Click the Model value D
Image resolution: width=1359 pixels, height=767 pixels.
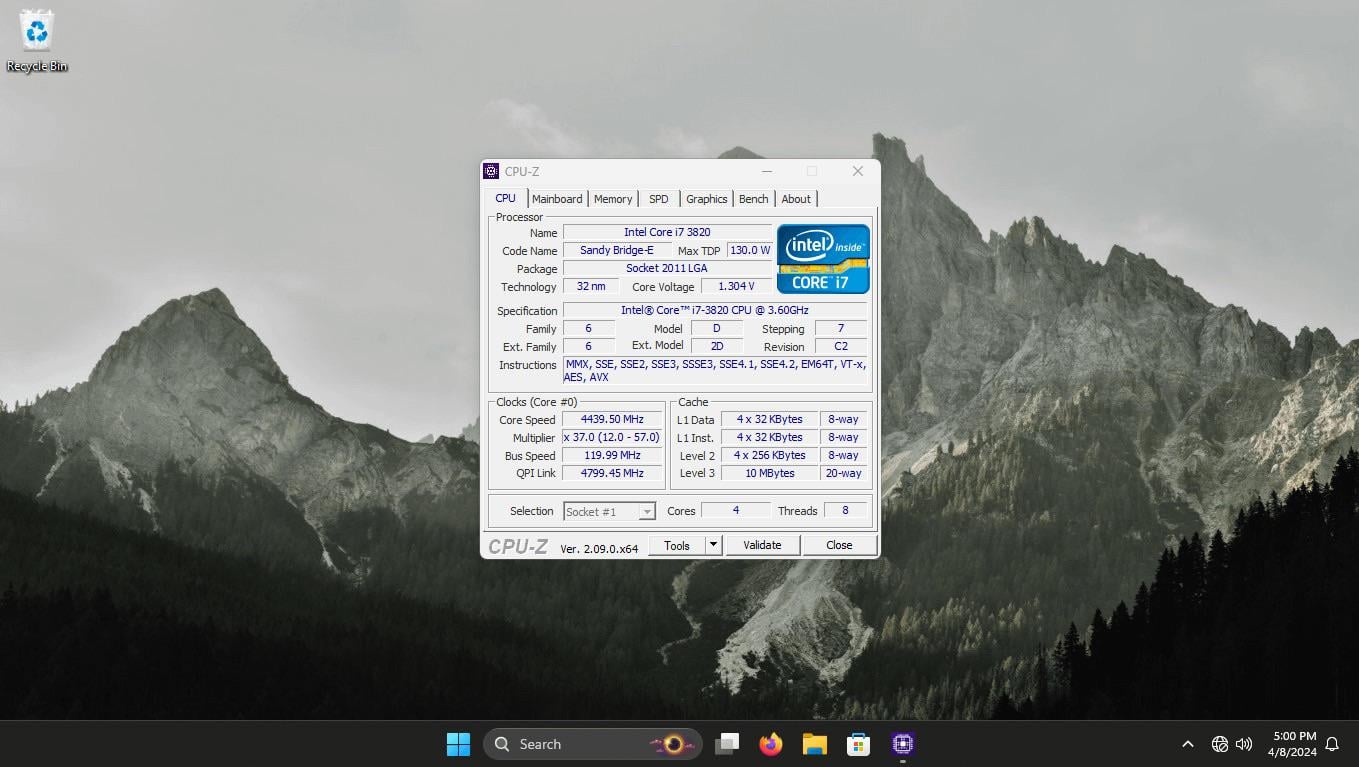(717, 328)
